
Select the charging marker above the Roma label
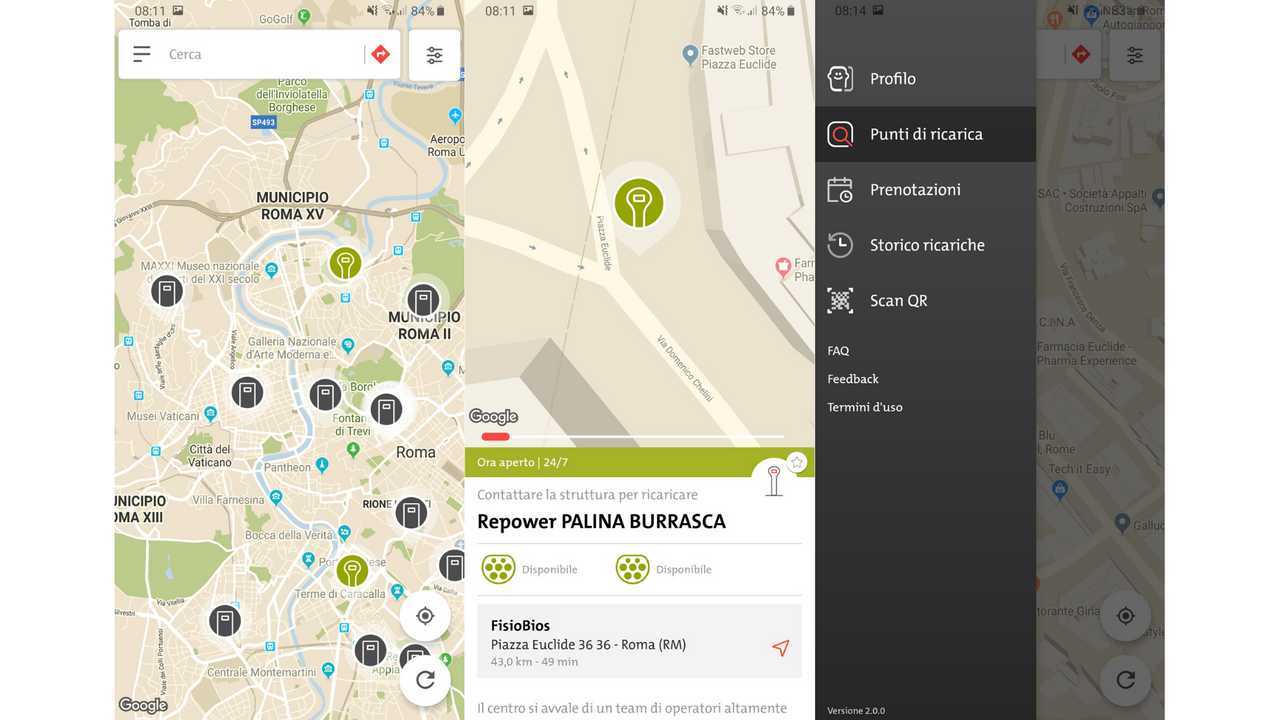[386, 409]
